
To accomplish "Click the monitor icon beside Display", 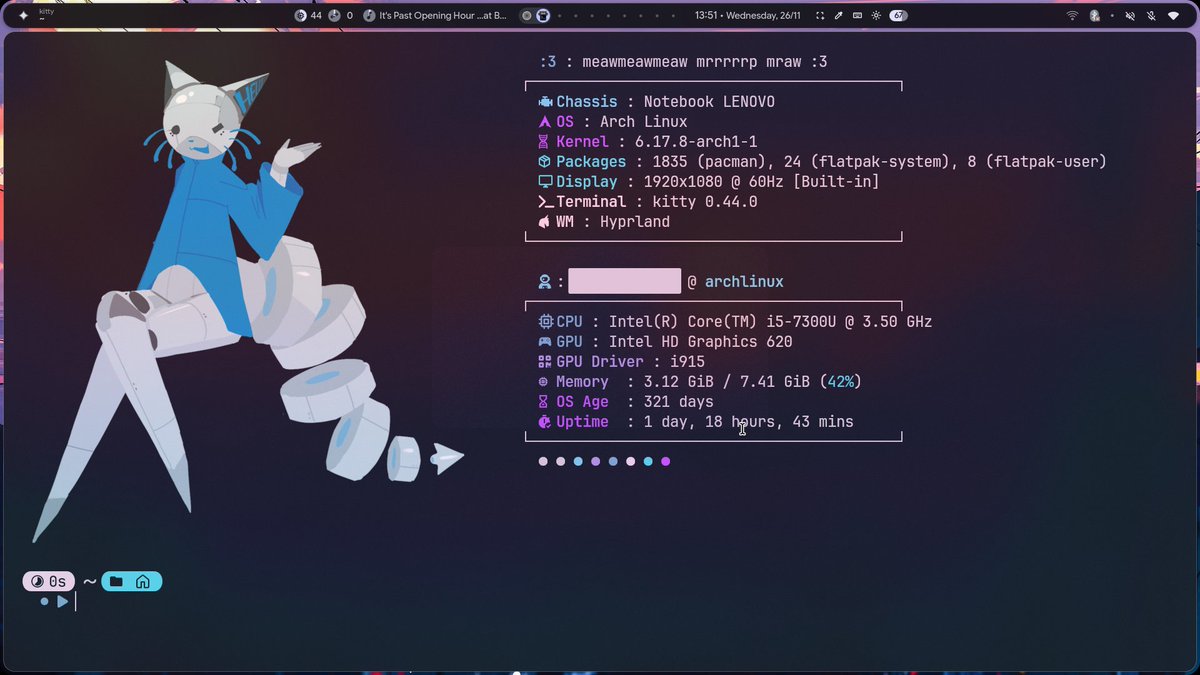I will coord(545,182).
